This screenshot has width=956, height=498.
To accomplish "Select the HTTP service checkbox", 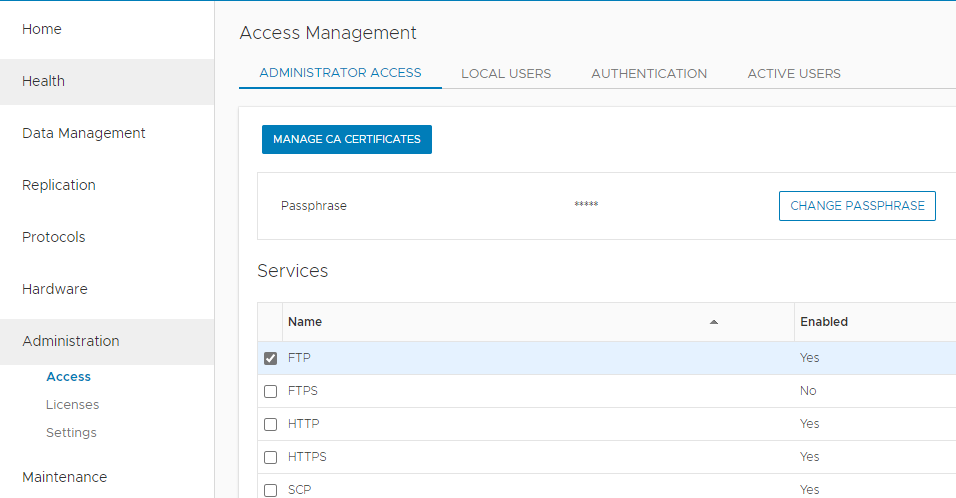I will [x=270, y=424].
